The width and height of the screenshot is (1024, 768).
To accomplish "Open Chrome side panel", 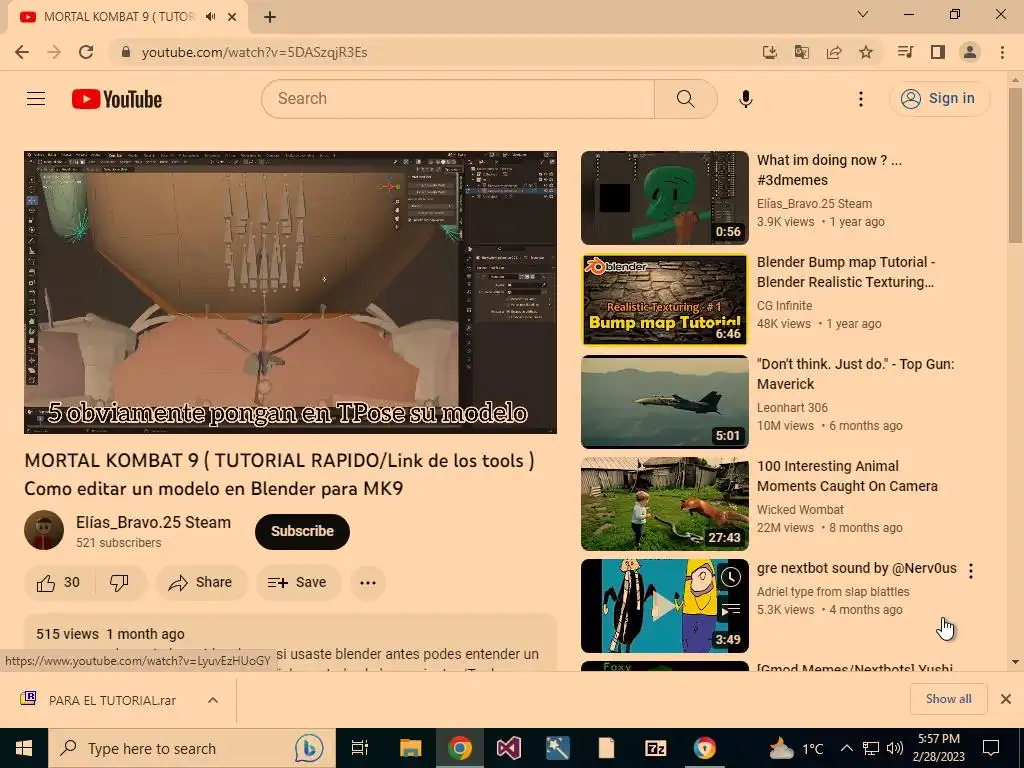I will coord(938,52).
